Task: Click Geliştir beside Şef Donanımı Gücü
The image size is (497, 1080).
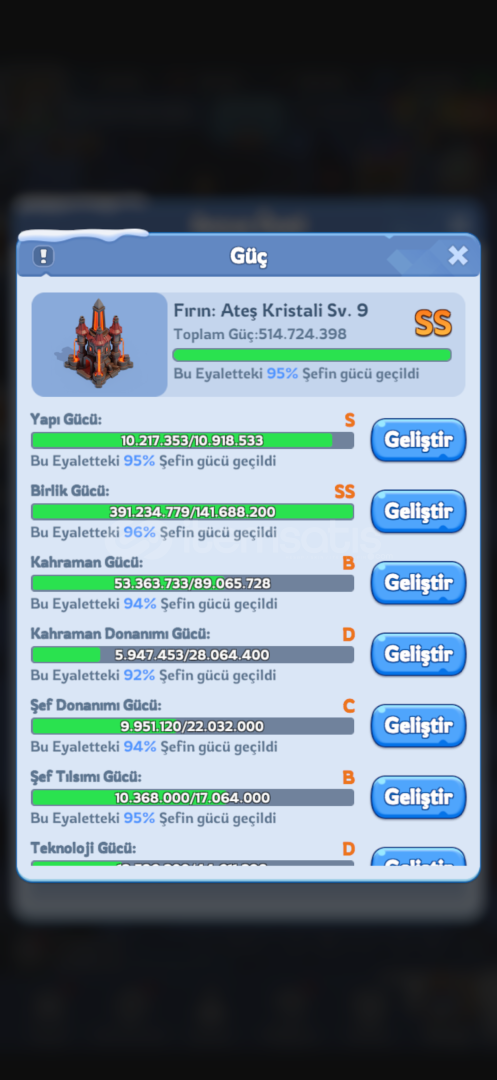Action: click(419, 725)
